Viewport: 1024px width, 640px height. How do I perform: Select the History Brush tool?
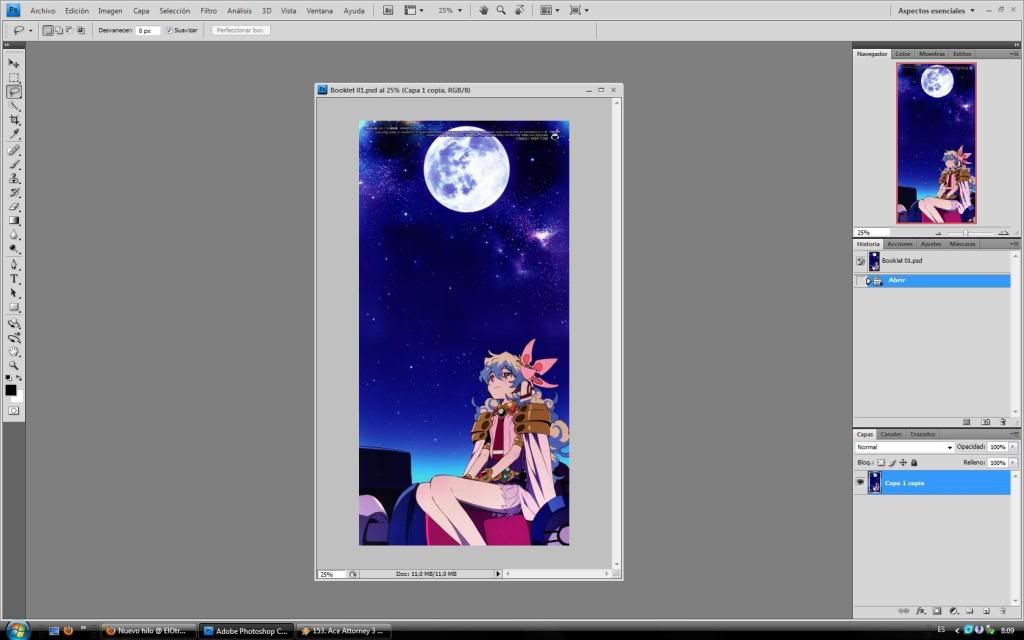[14, 193]
